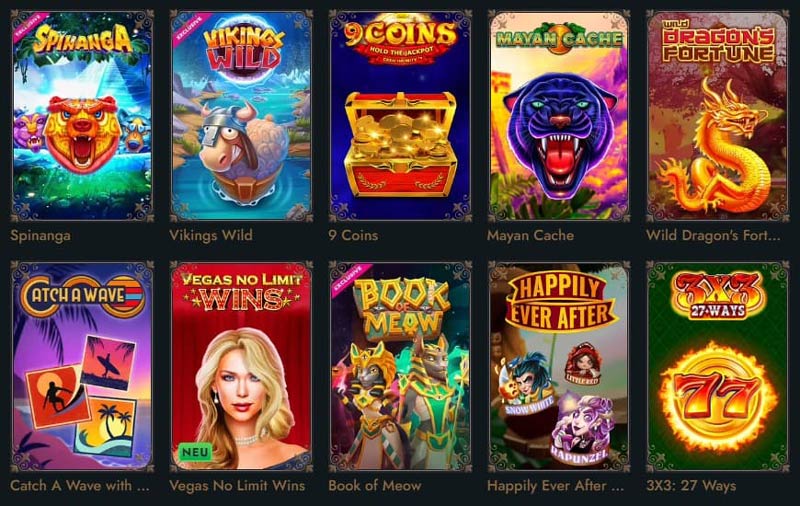Select the Book of Meow game image
The height and width of the screenshot is (506, 800).
401,366
